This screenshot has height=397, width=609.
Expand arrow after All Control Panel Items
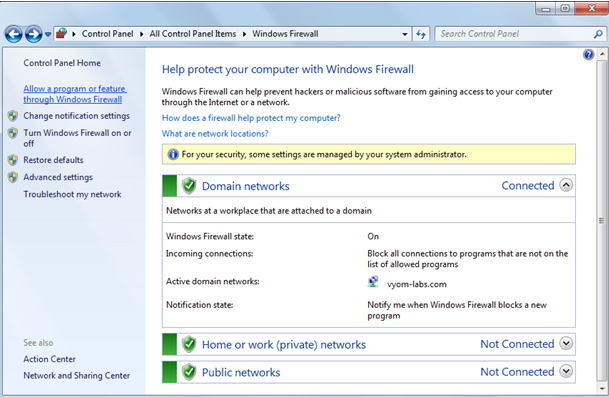click(244, 34)
